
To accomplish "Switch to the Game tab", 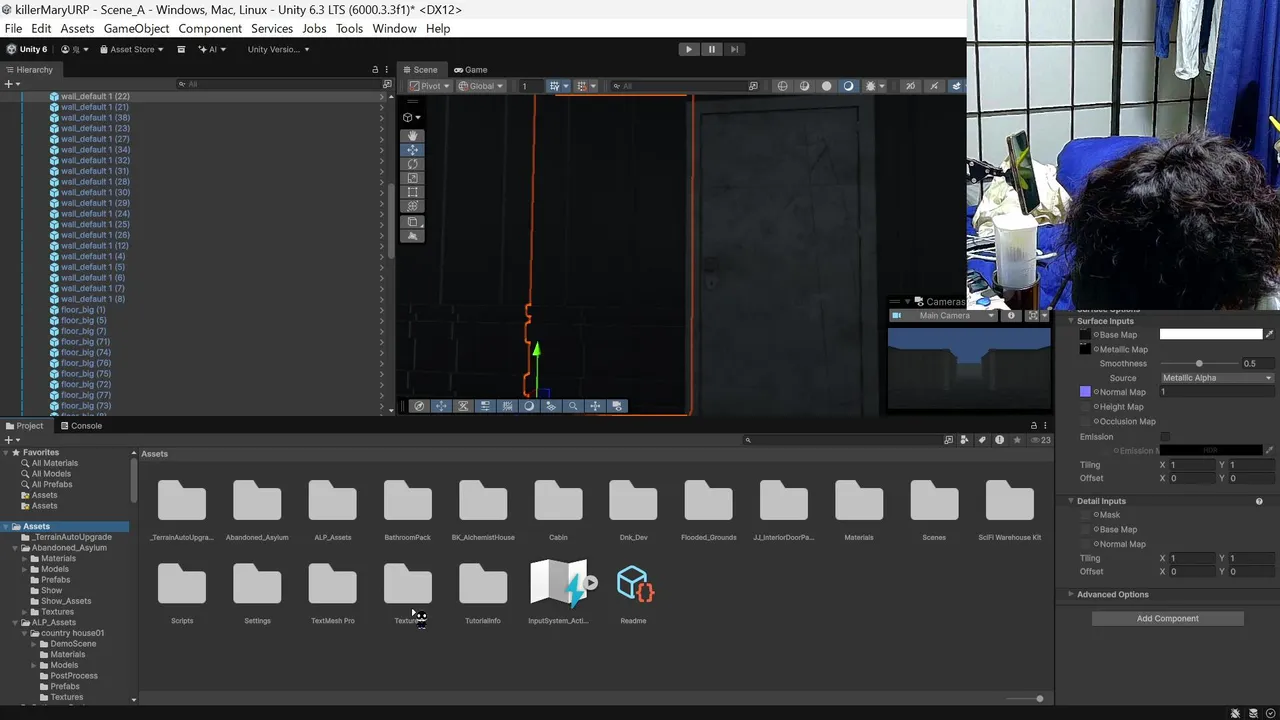I will (x=470, y=70).
